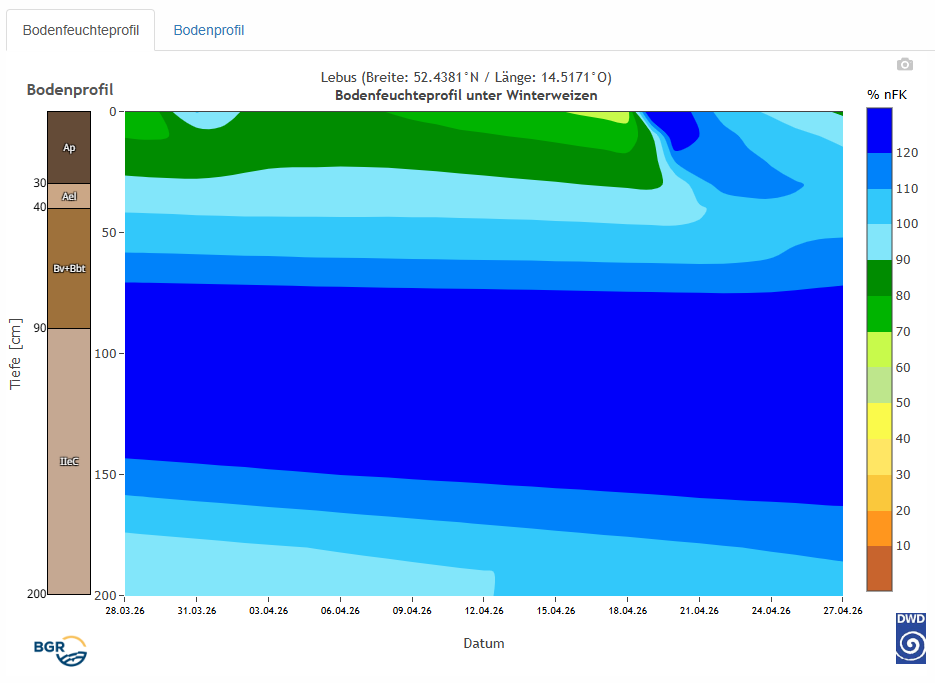The width and height of the screenshot is (935, 683).
Task: Click the yellow 40 % nFK swatch
Action: pyautogui.click(x=879, y=420)
